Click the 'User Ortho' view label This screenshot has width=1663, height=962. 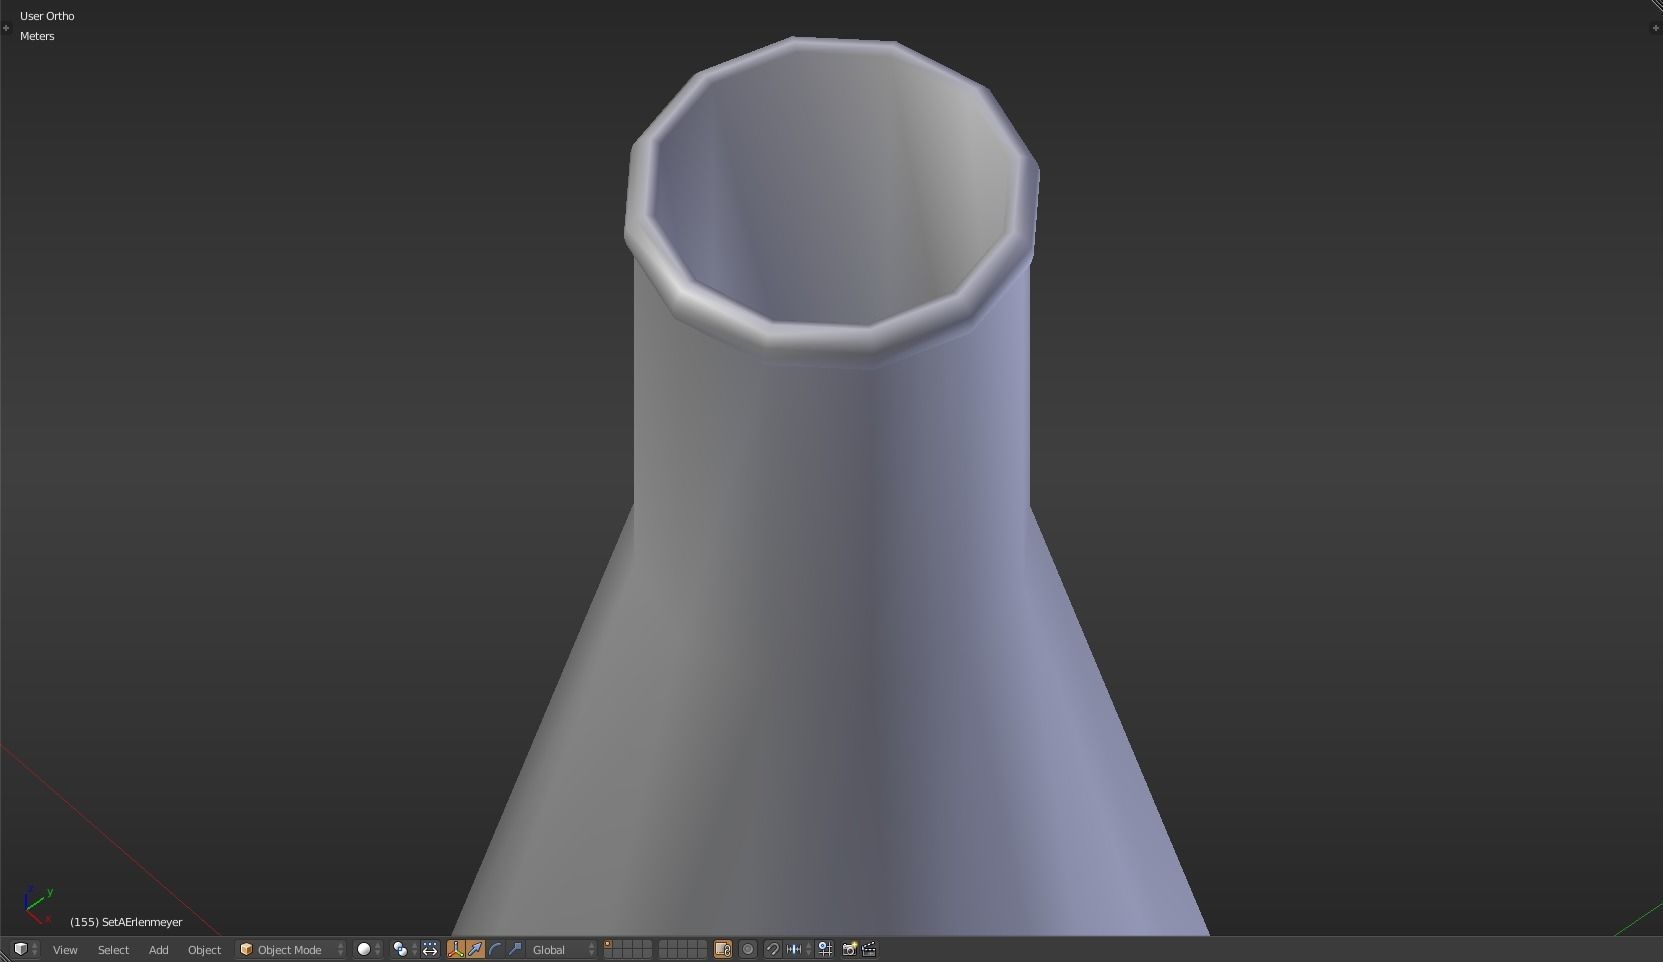pyautogui.click(x=47, y=16)
